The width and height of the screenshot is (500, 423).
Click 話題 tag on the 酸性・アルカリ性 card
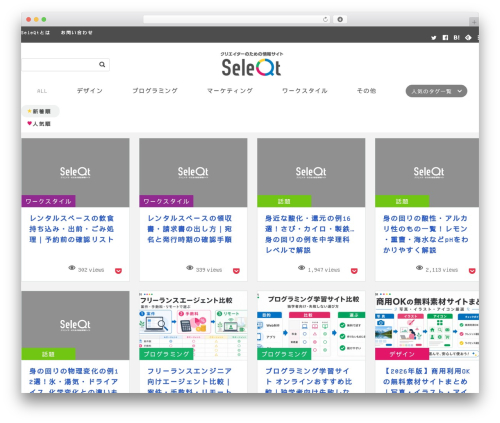coord(402,201)
